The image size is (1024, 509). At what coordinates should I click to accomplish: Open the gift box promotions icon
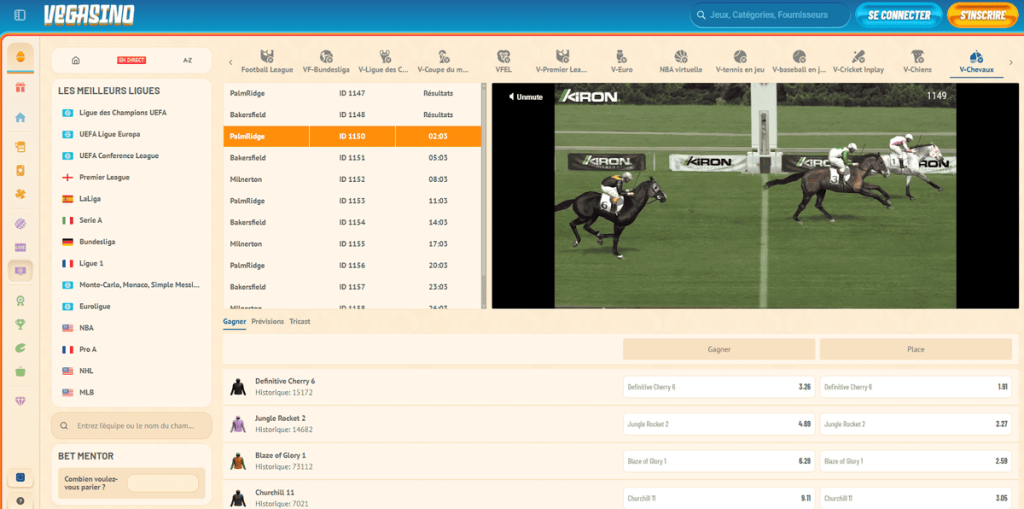20,87
